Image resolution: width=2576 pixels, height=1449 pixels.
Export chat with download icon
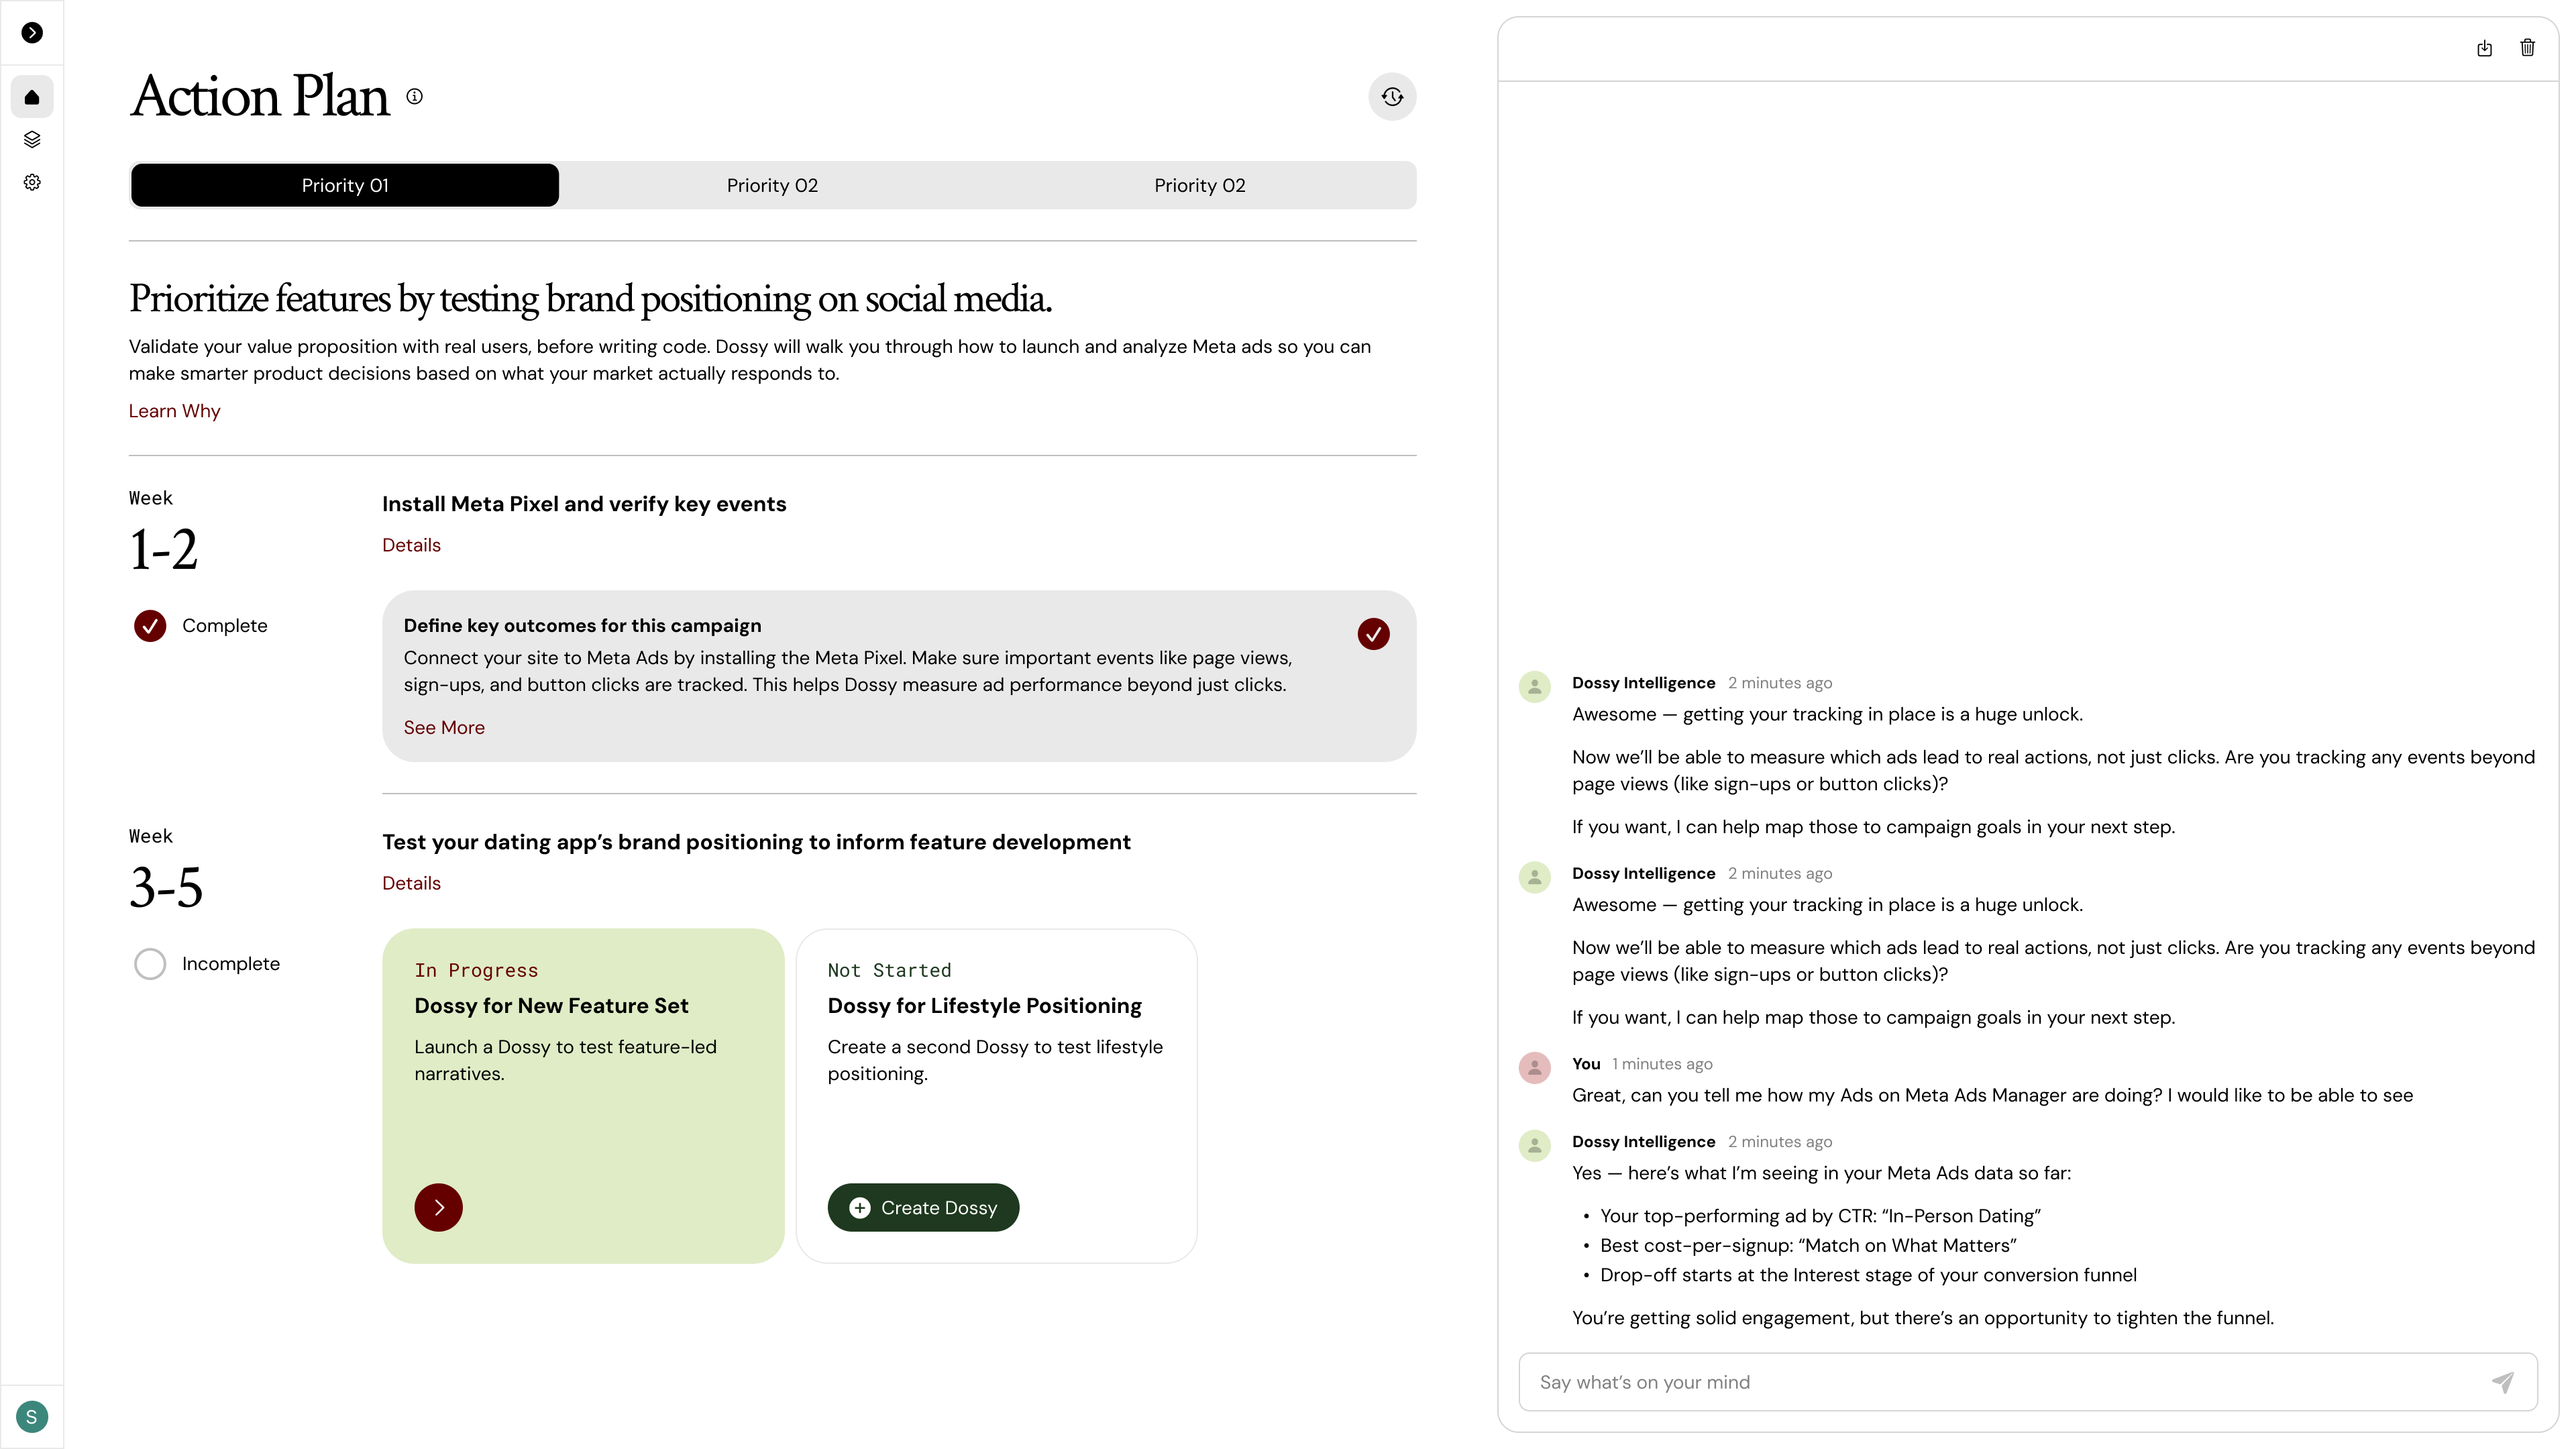(2484, 48)
